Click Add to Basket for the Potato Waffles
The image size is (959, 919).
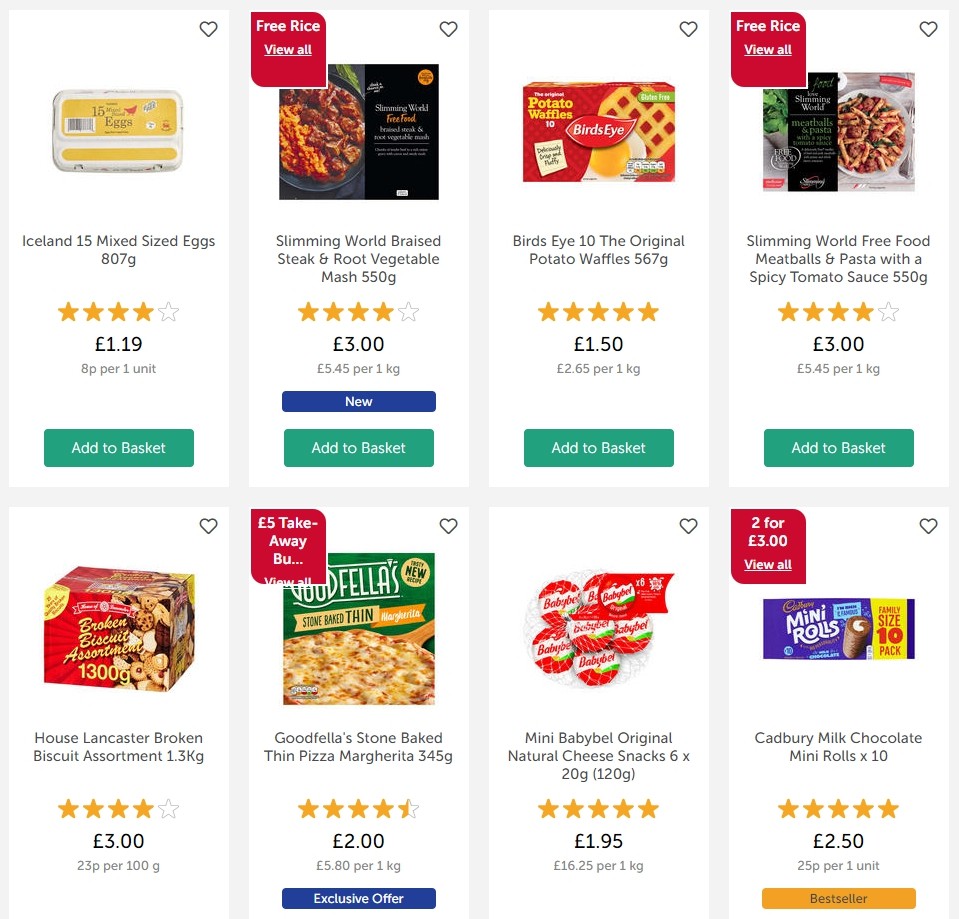[x=598, y=448]
